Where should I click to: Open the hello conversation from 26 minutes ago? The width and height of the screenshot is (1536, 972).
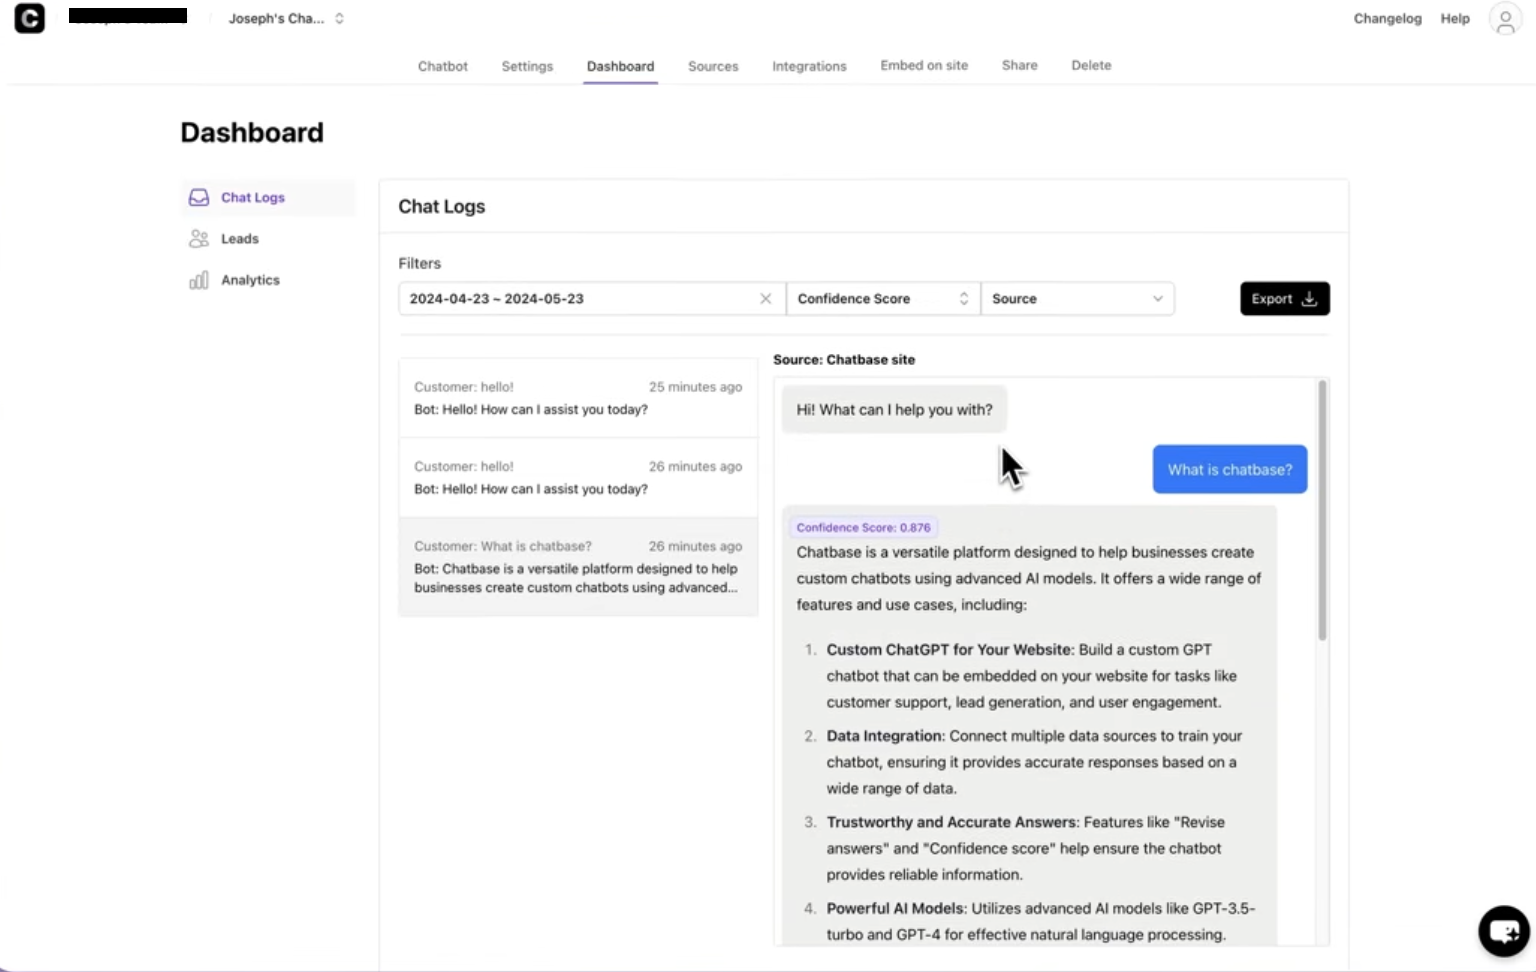point(578,477)
